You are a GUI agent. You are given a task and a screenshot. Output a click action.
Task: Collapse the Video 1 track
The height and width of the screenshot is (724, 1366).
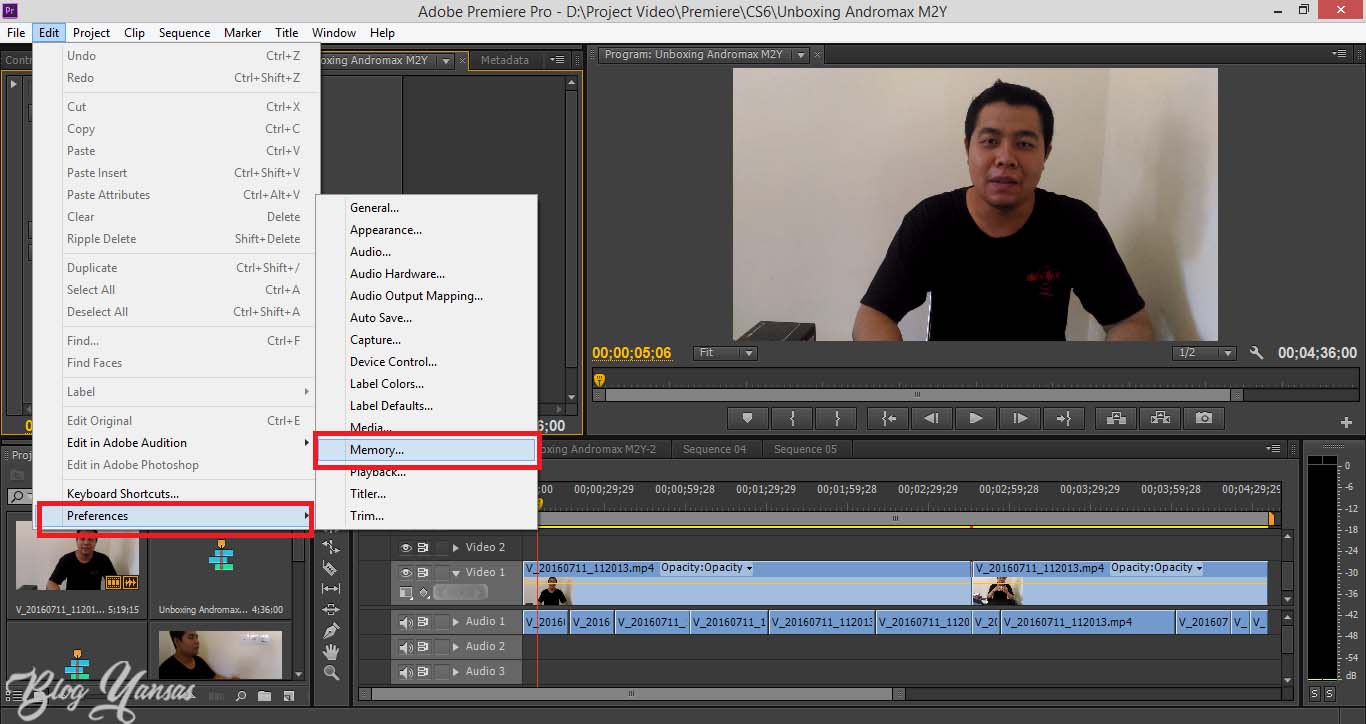pyautogui.click(x=456, y=573)
